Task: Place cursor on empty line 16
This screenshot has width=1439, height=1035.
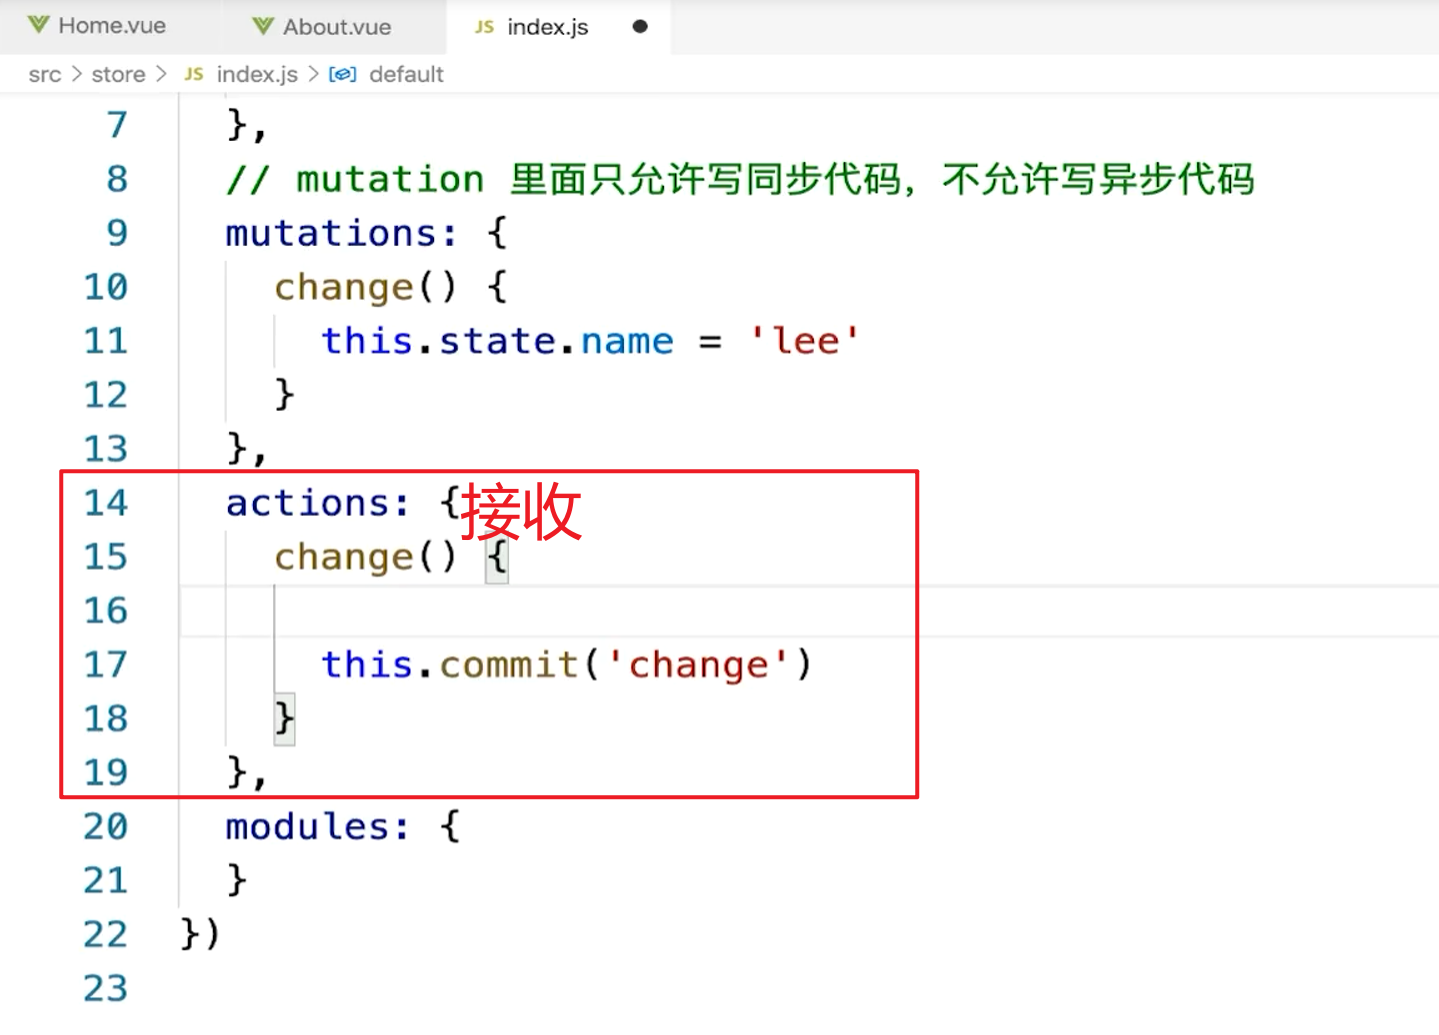Action: click(600, 611)
